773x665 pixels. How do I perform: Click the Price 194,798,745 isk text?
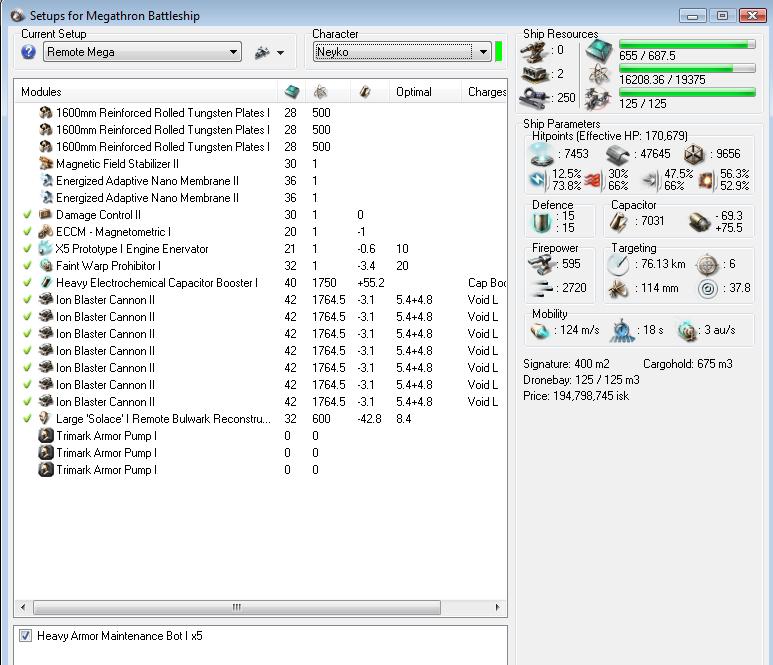point(576,396)
